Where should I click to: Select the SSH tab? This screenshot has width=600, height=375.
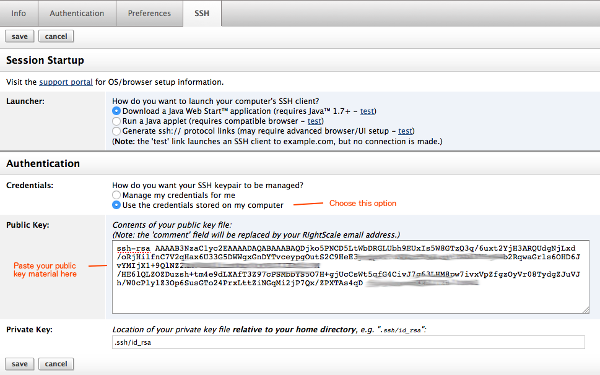pos(202,13)
